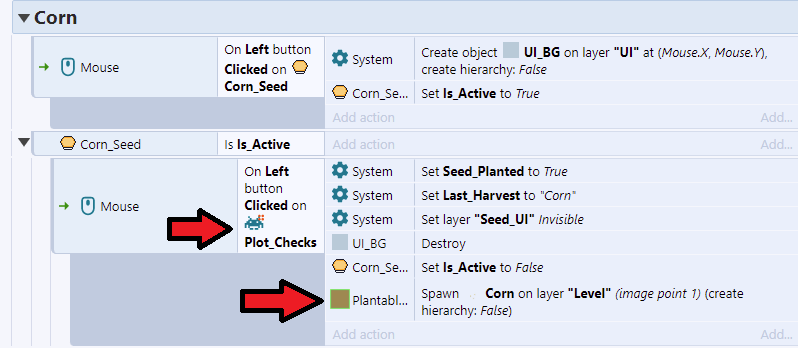Click the System gear for Set layer Seed_UI
Image resolution: width=798 pixels, height=361 pixels.
[339, 219]
